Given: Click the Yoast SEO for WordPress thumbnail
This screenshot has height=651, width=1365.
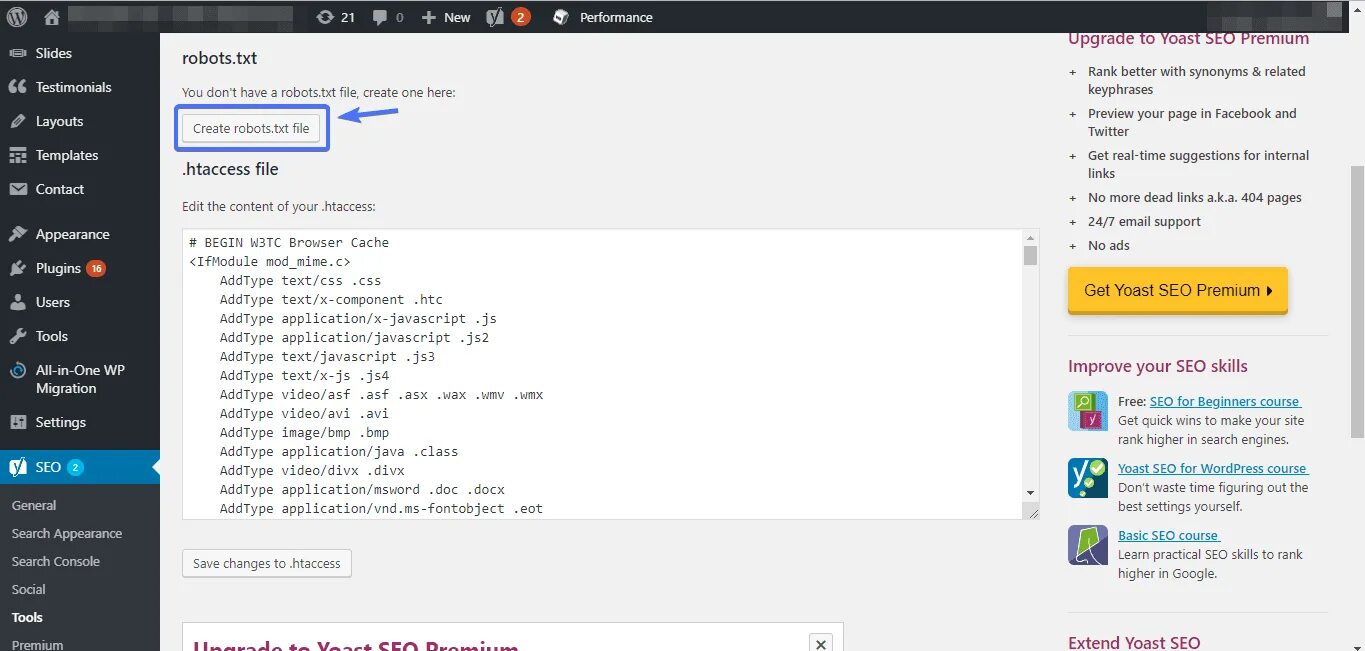Looking at the screenshot, I should click(1088, 478).
